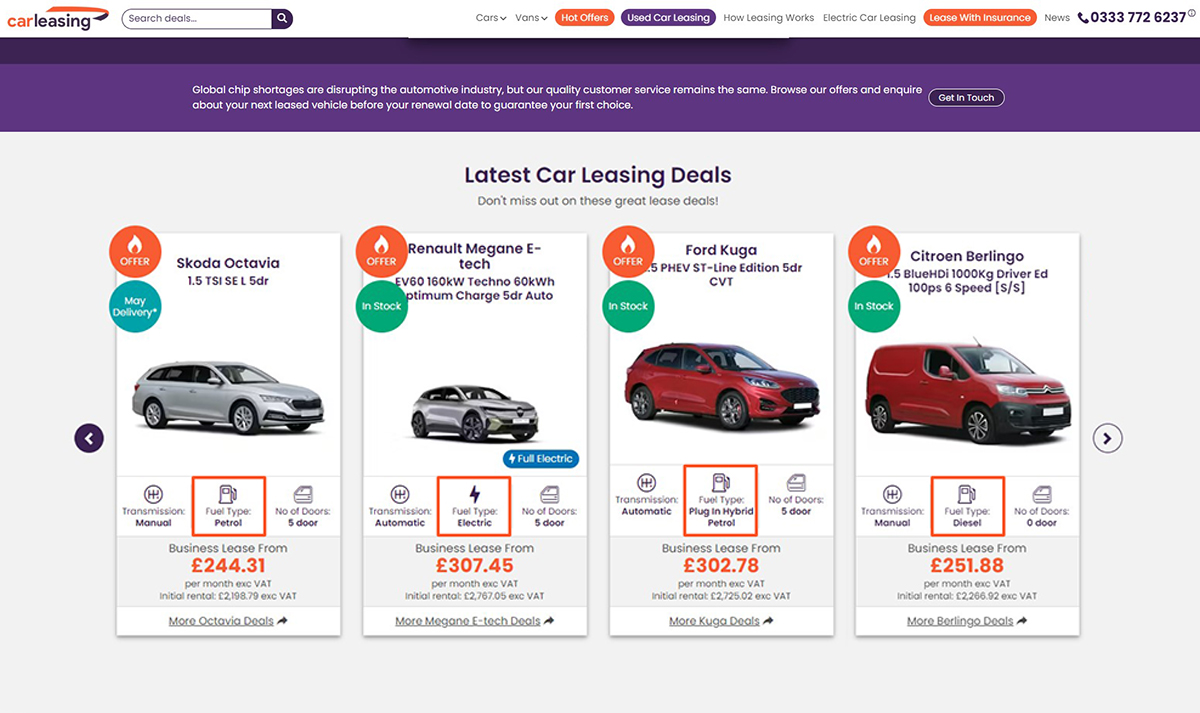Open the News menu item
Image resolution: width=1200 pixels, height=713 pixels.
[x=1057, y=18]
